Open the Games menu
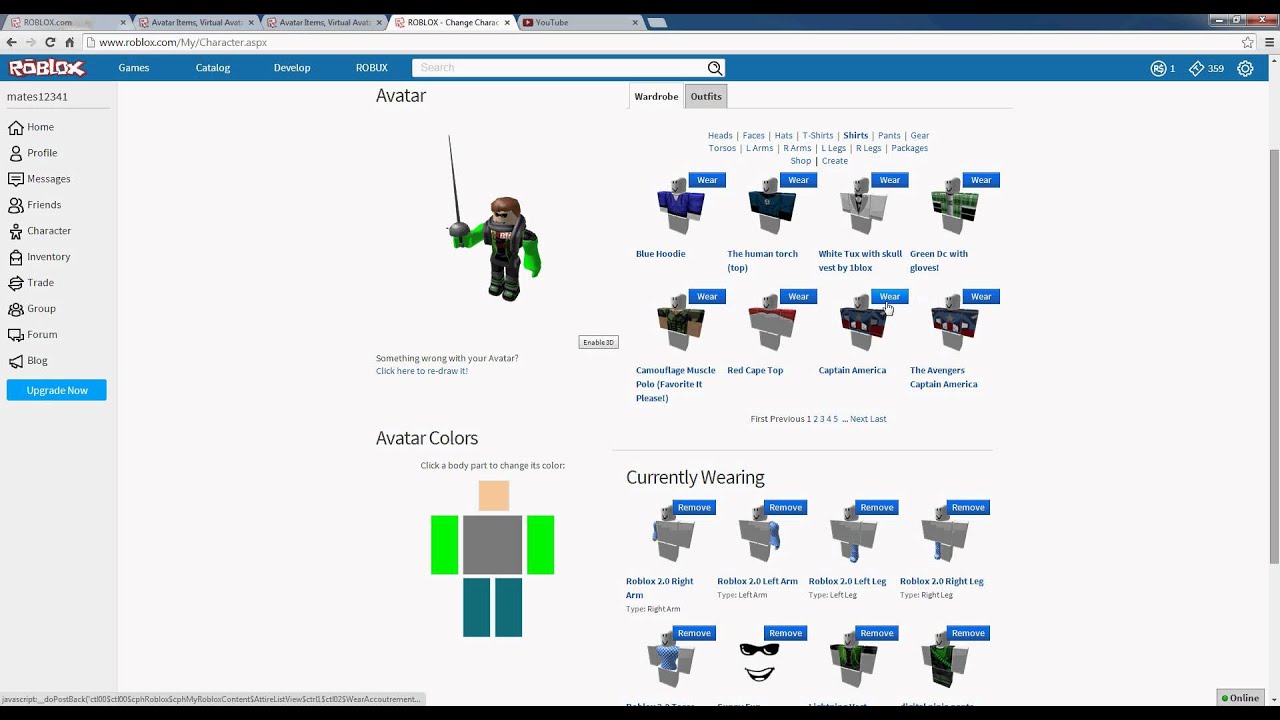The height and width of the screenshot is (720, 1280). pyautogui.click(x=133, y=68)
